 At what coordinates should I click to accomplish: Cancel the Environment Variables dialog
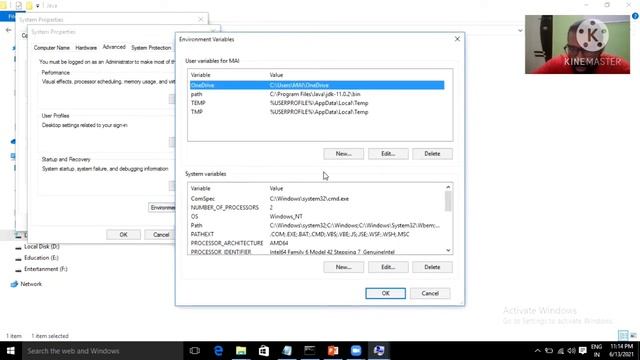click(x=430, y=293)
